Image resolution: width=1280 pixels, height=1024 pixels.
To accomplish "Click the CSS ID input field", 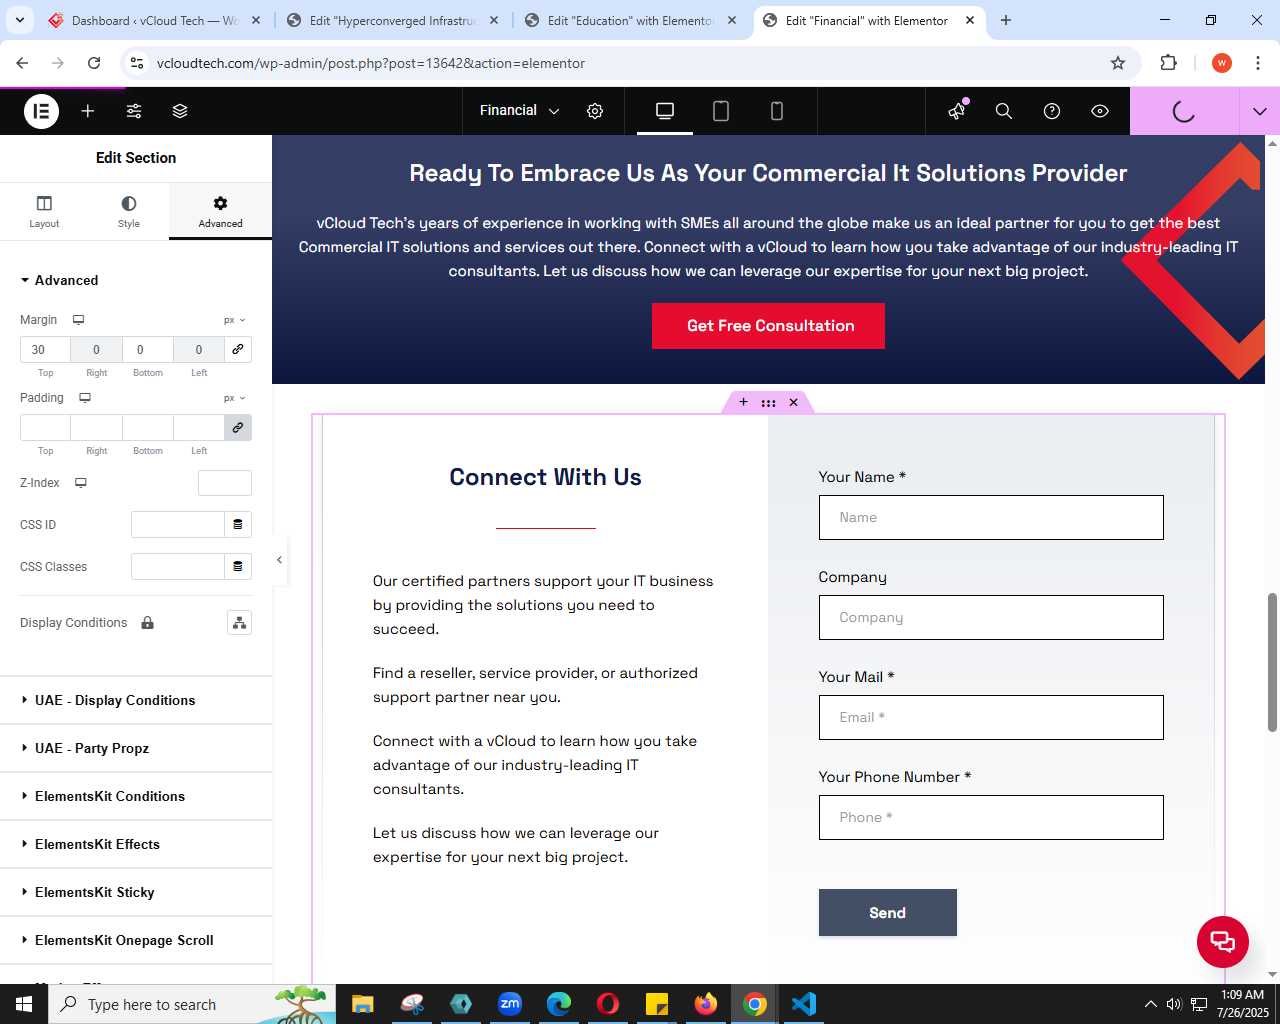I will click(178, 525).
